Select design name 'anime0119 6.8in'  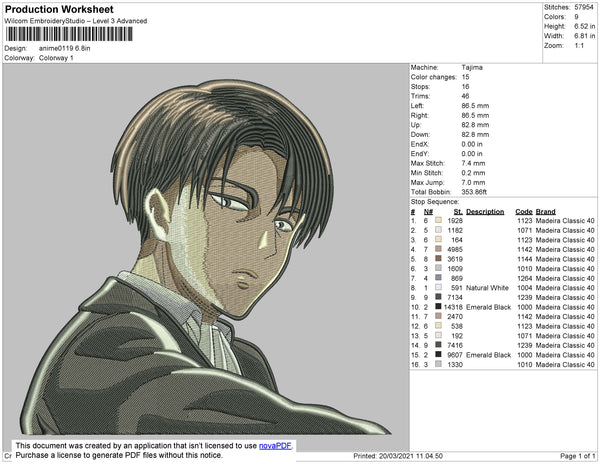coord(65,49)
